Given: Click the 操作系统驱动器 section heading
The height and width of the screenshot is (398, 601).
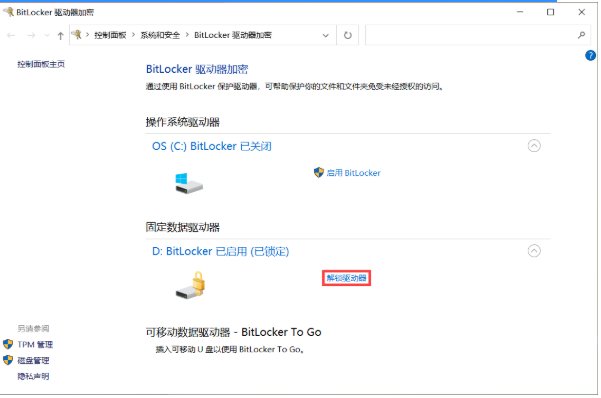Looking at the screenshot, I should point(182,122).
